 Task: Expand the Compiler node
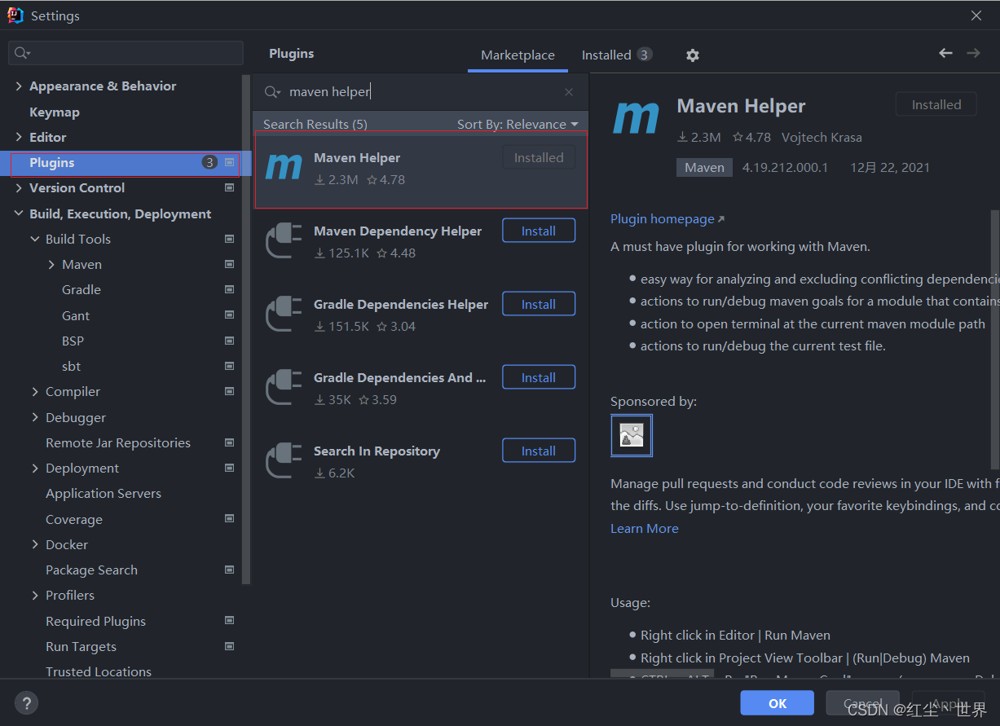coord(35,392)
